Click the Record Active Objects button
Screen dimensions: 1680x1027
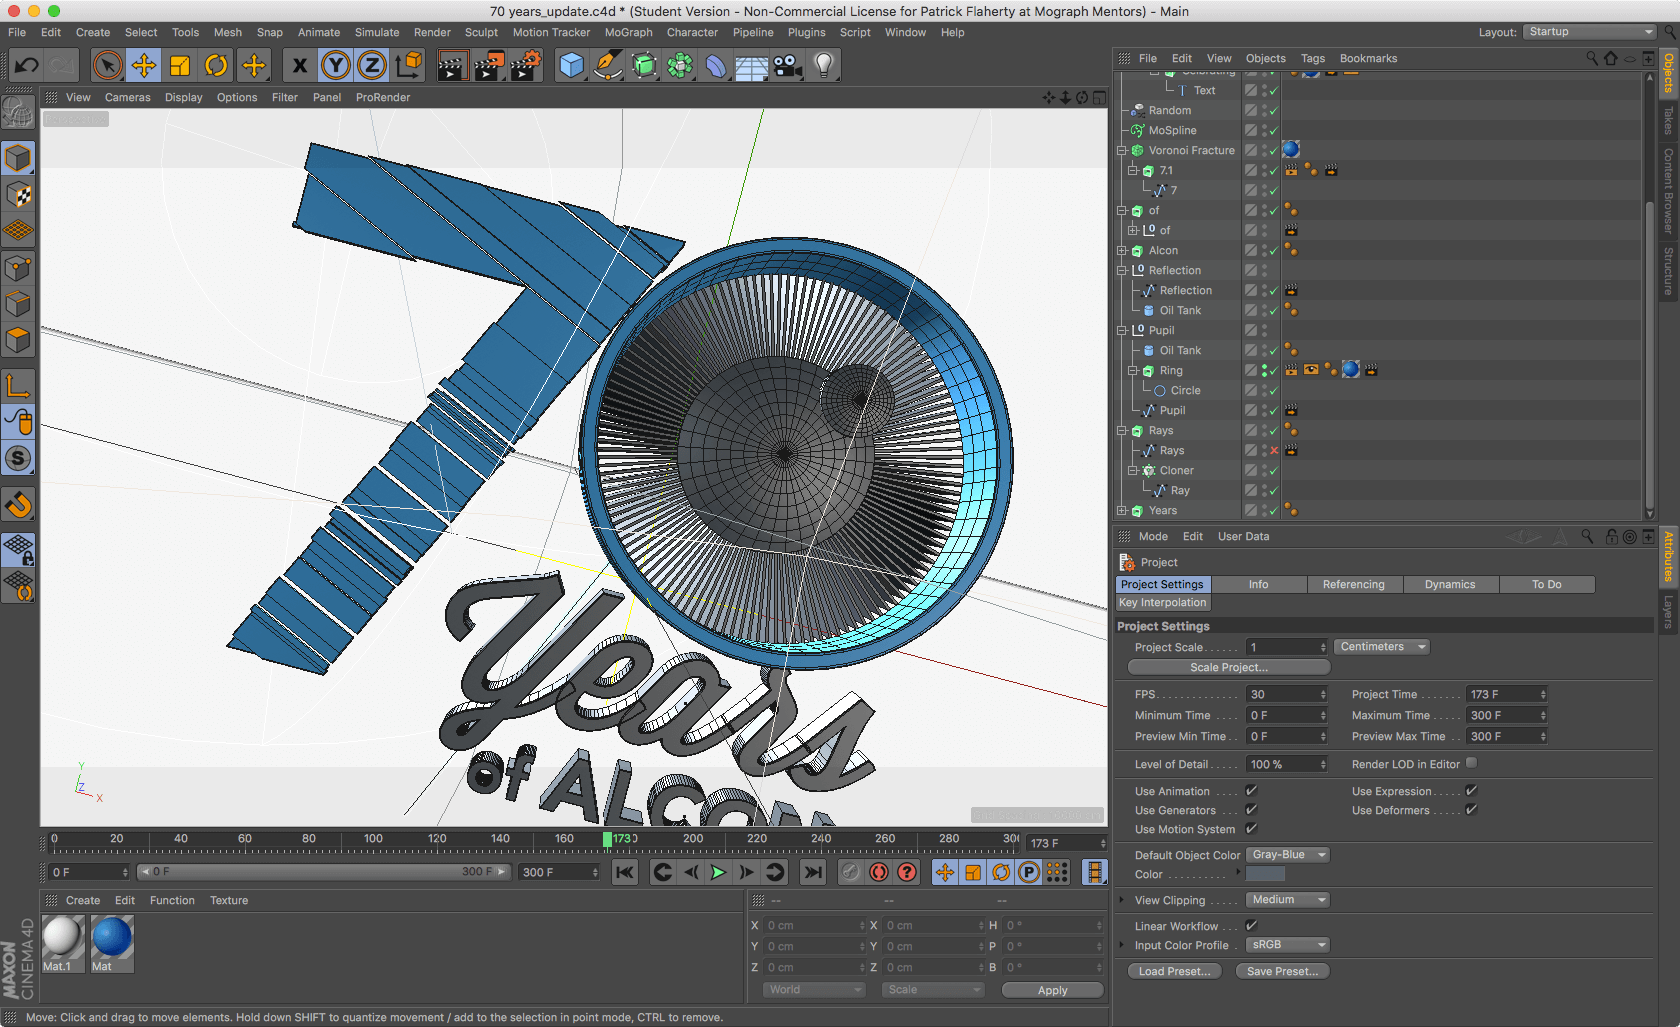click(850, 872)
